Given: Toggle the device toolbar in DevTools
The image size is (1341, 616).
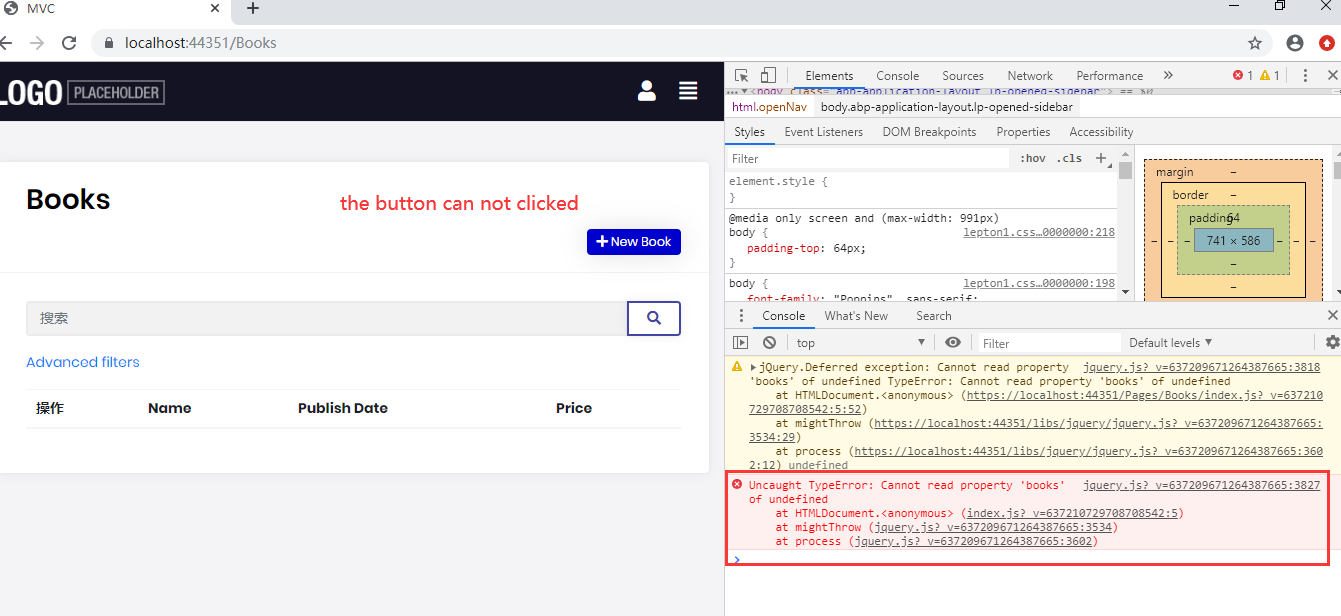Looking at the screenshot, I should click(768, 76).
